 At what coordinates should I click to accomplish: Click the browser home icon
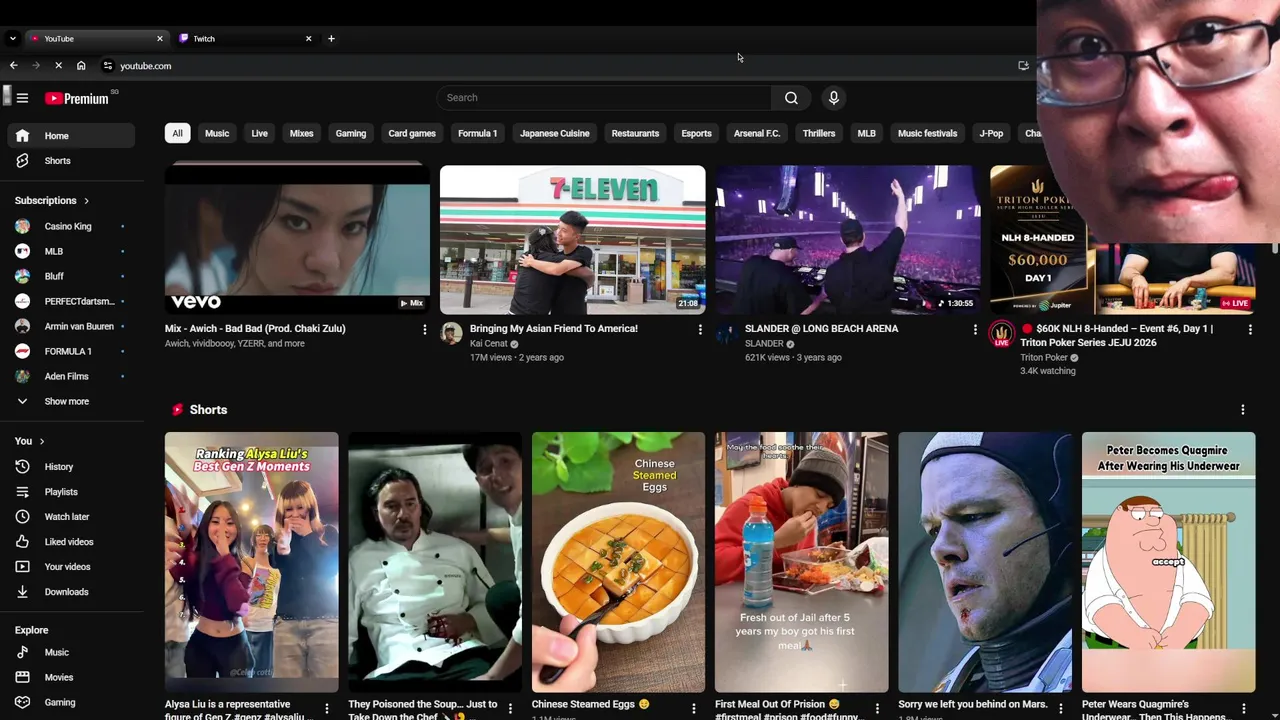[x=81, y=66]
